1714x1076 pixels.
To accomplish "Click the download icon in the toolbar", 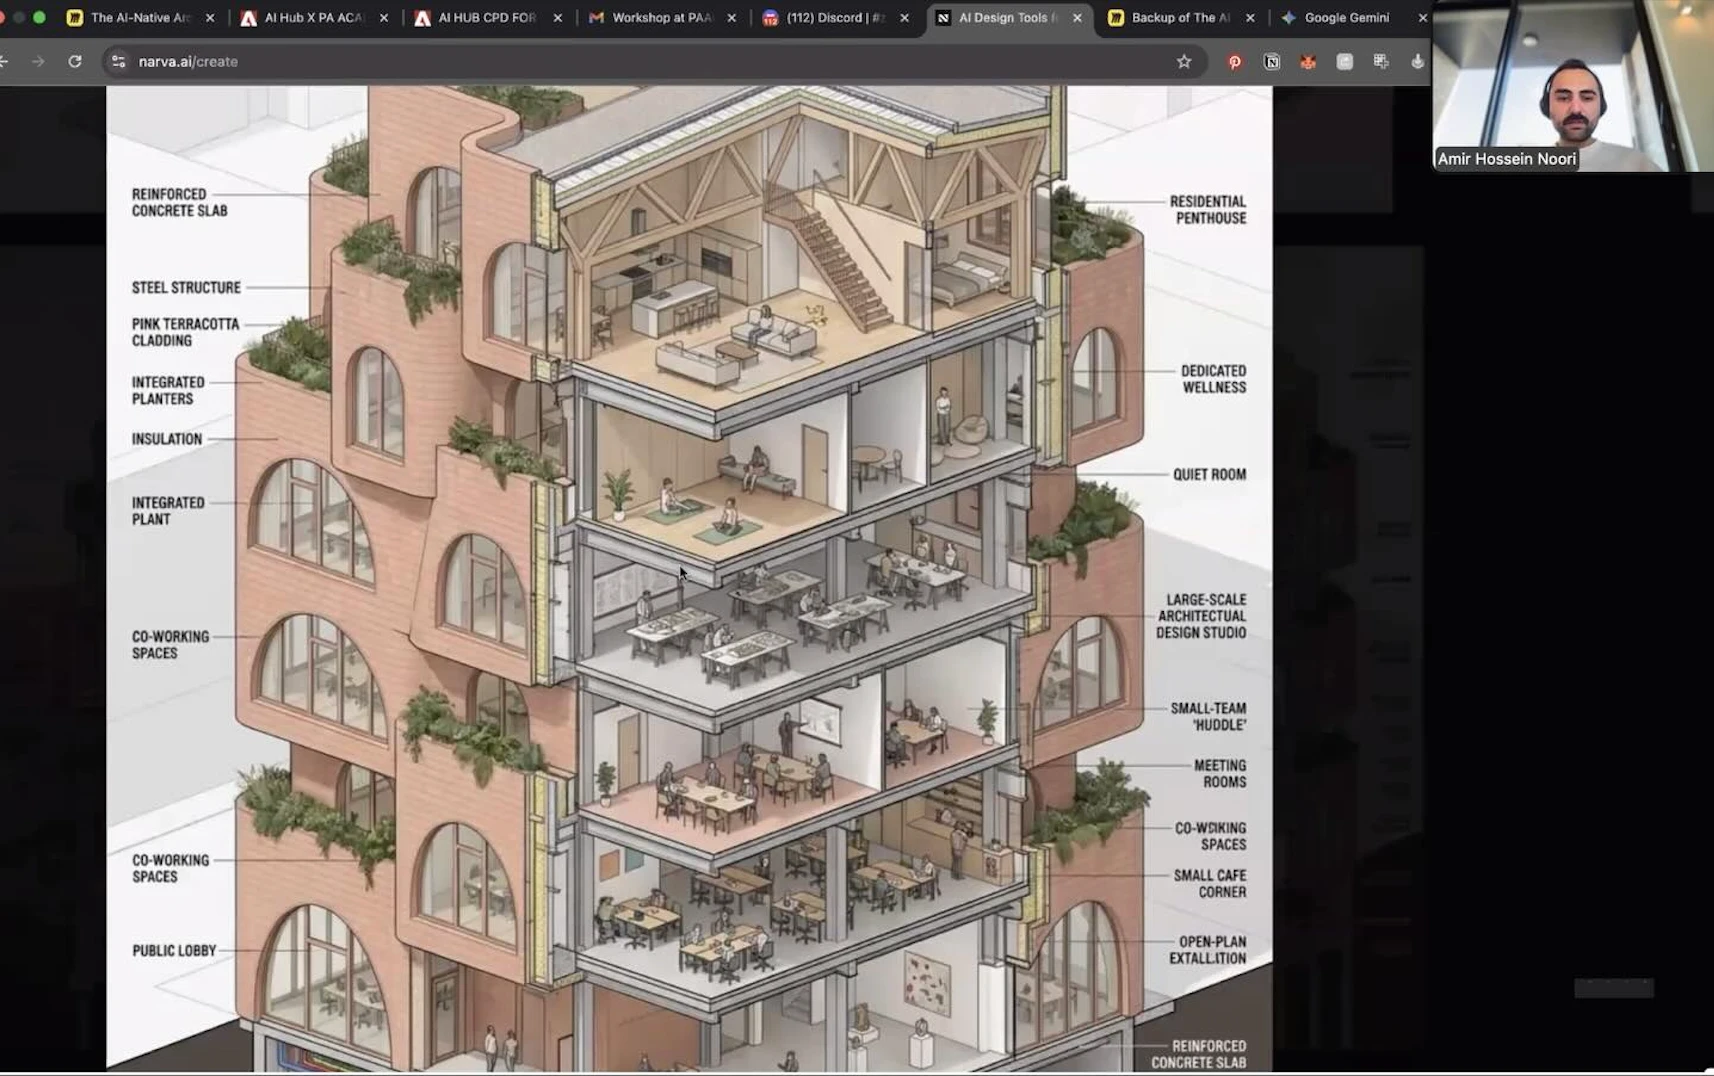I will (x=1417, y=62).
